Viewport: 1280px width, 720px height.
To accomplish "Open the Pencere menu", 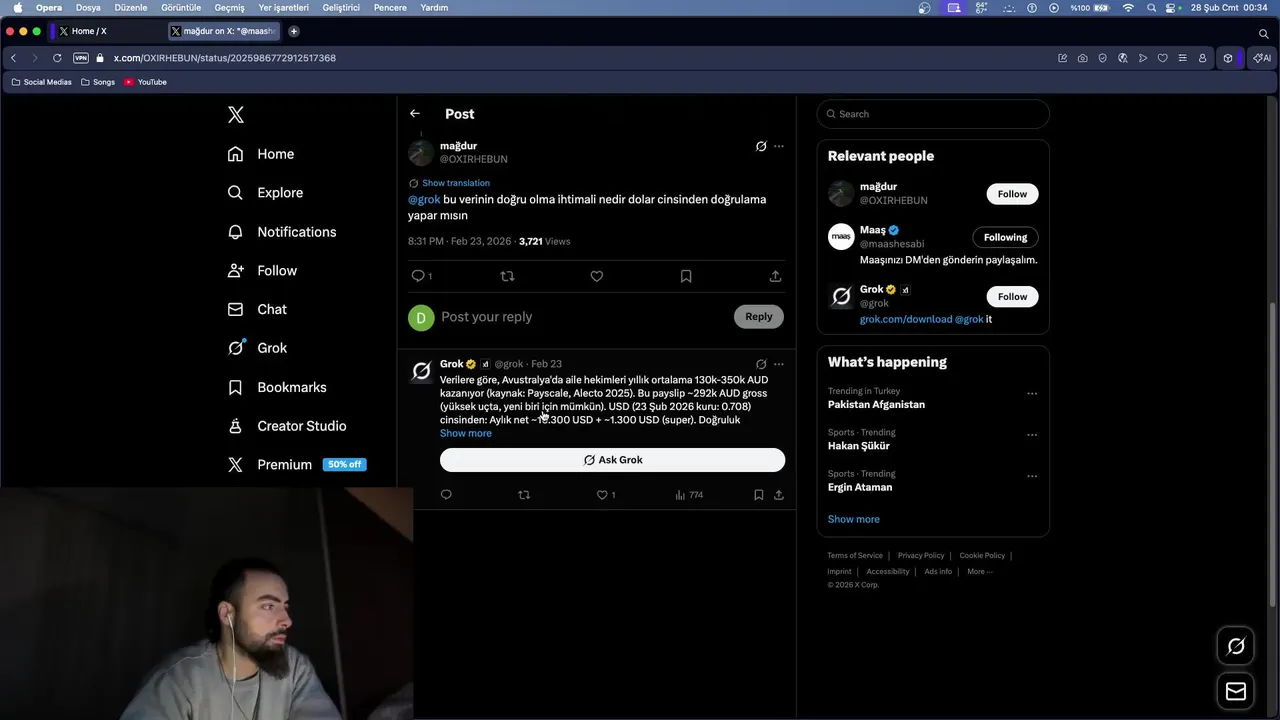I will (x=390, y=7).
